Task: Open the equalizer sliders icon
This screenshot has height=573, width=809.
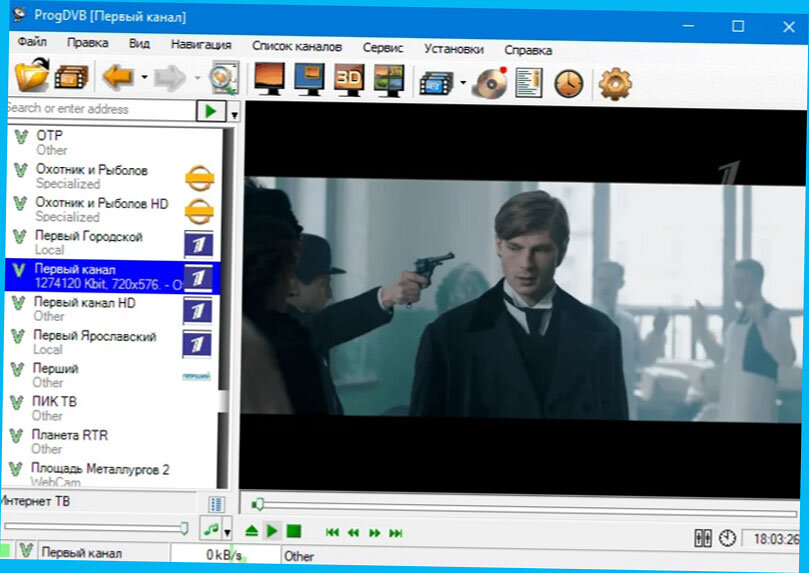Action: 703,538
